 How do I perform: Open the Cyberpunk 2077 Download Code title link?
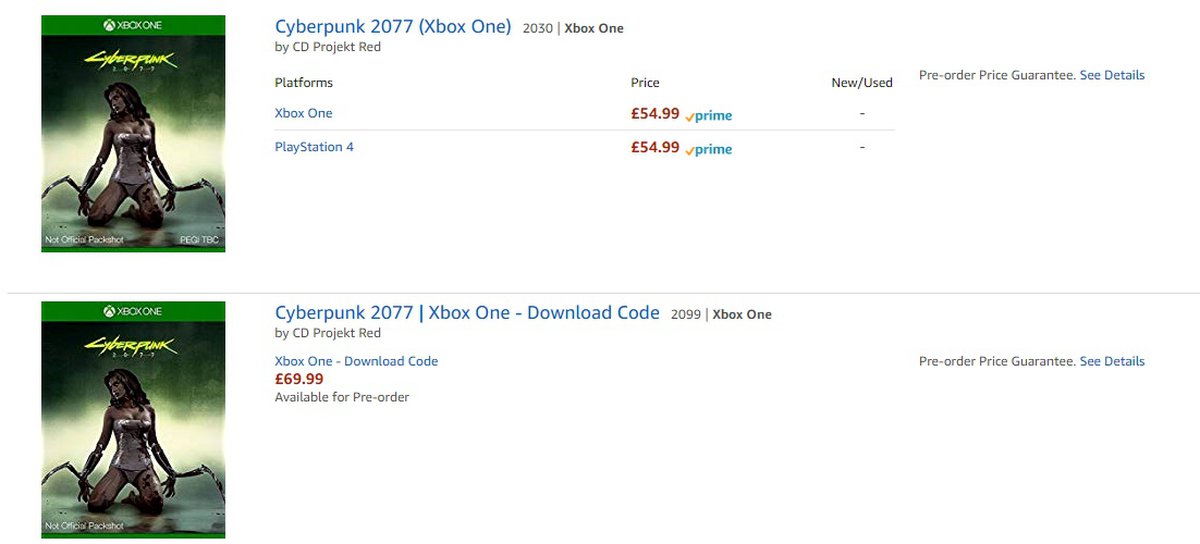pos(467,313)
